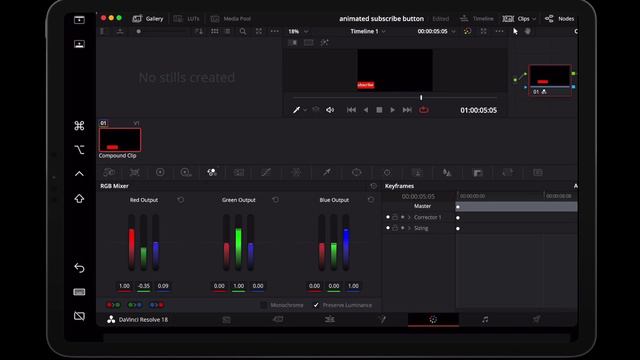
Task: Open the RGB Mixer palette icon
Action: point(212,172)
